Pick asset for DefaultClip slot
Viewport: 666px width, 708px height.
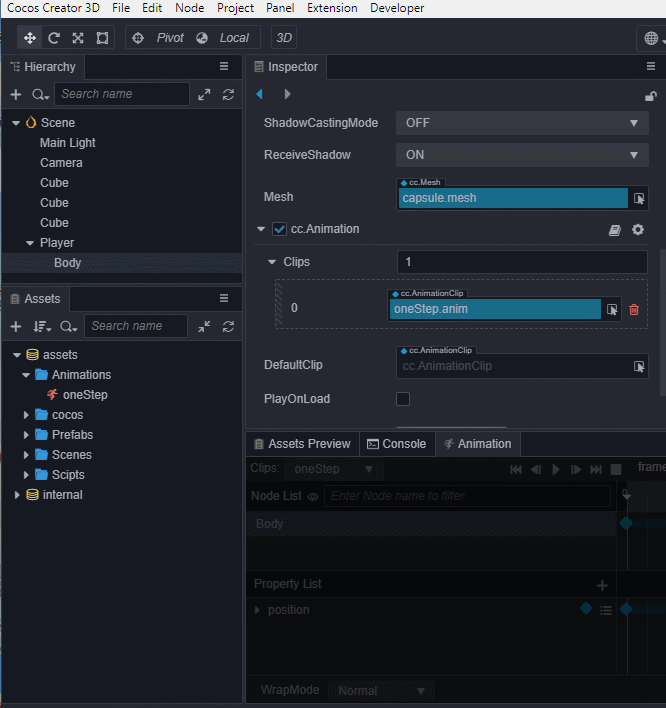(x=639, y=366)
